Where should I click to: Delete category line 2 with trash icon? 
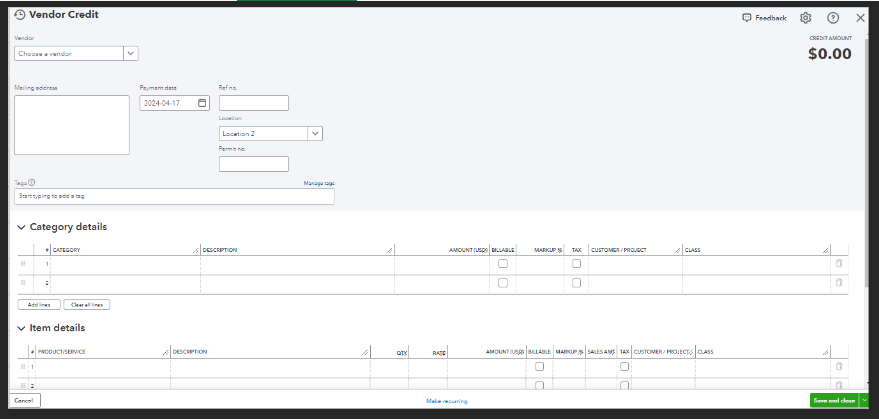tap(839, 283)
